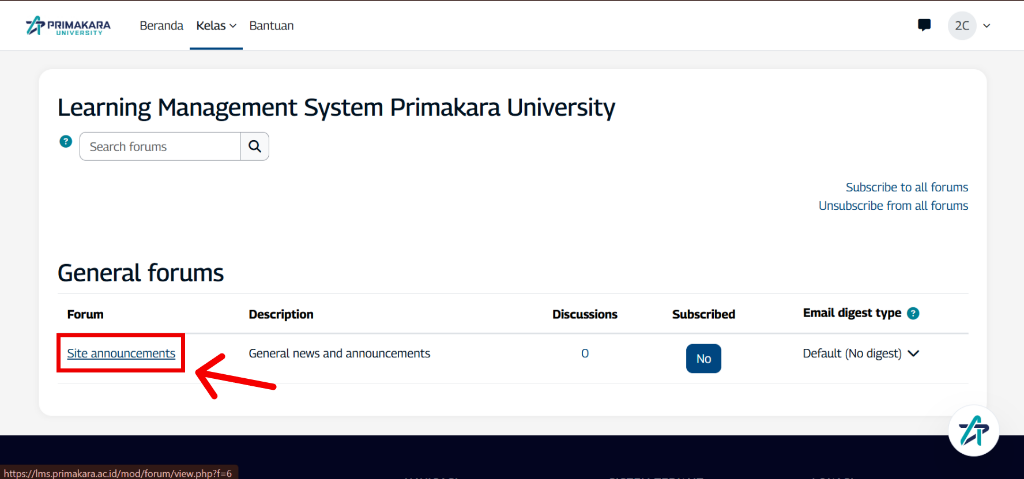Open the messaging chat bubble icon
The height and width of the screenshot is (479, 1024).
[x=924, y=25]
